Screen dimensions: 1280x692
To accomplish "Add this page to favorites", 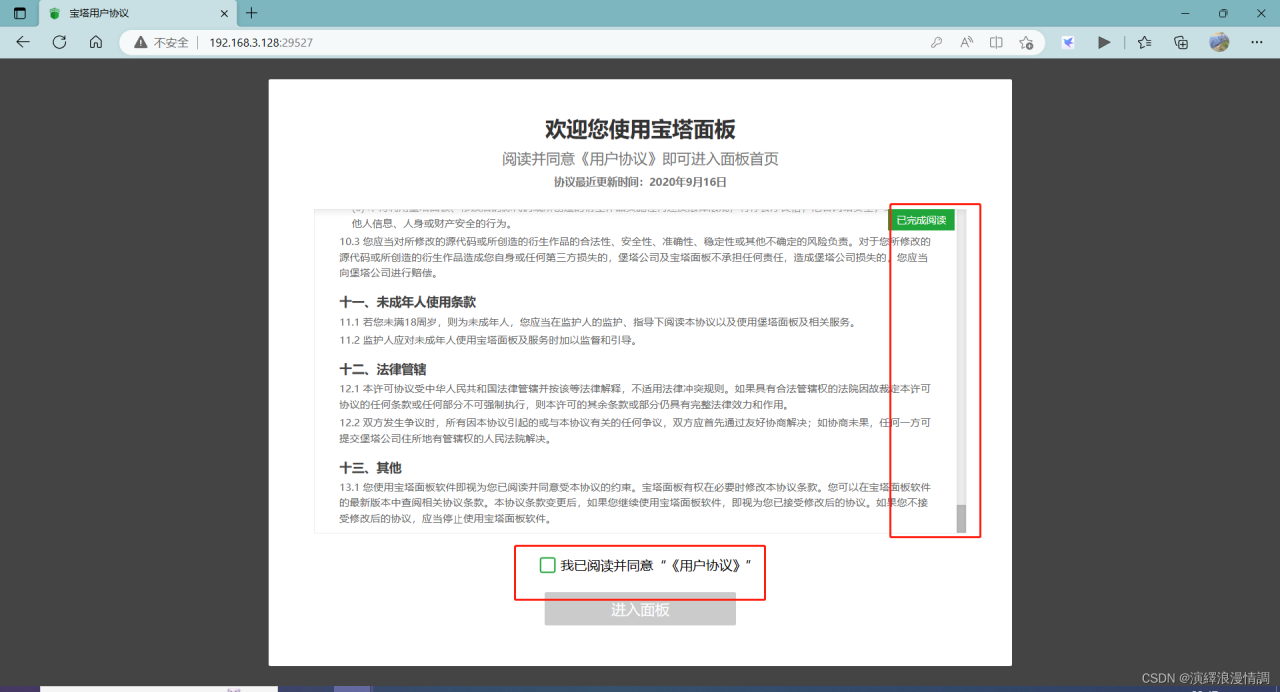I will (x=1026, y=42).
